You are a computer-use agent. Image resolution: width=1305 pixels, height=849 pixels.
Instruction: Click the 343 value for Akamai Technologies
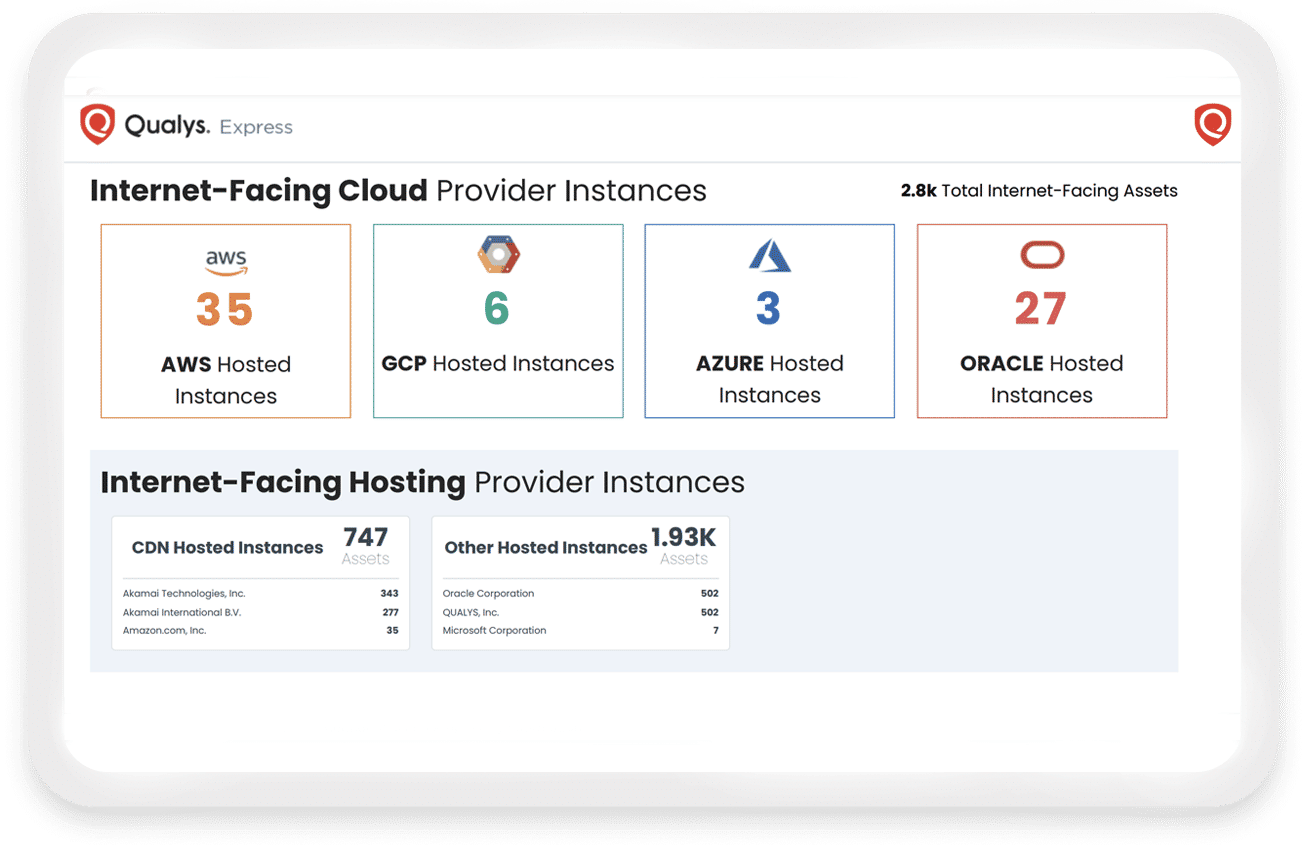390,594
